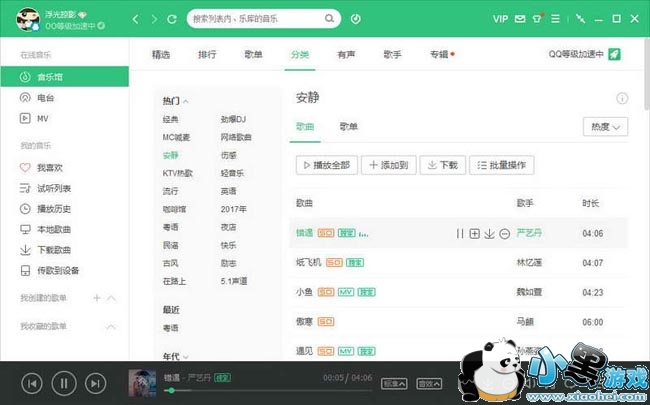Switch to 歌单 sub-tab under 安静
The image size is (650, 405).
[348, 126]
